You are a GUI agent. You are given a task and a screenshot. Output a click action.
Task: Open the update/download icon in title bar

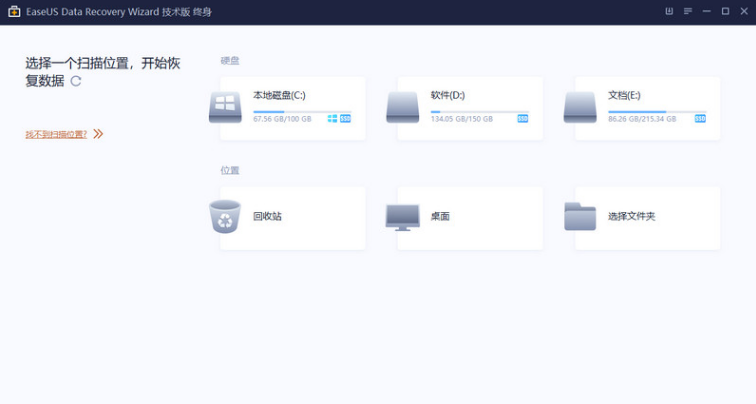[669, 11]
